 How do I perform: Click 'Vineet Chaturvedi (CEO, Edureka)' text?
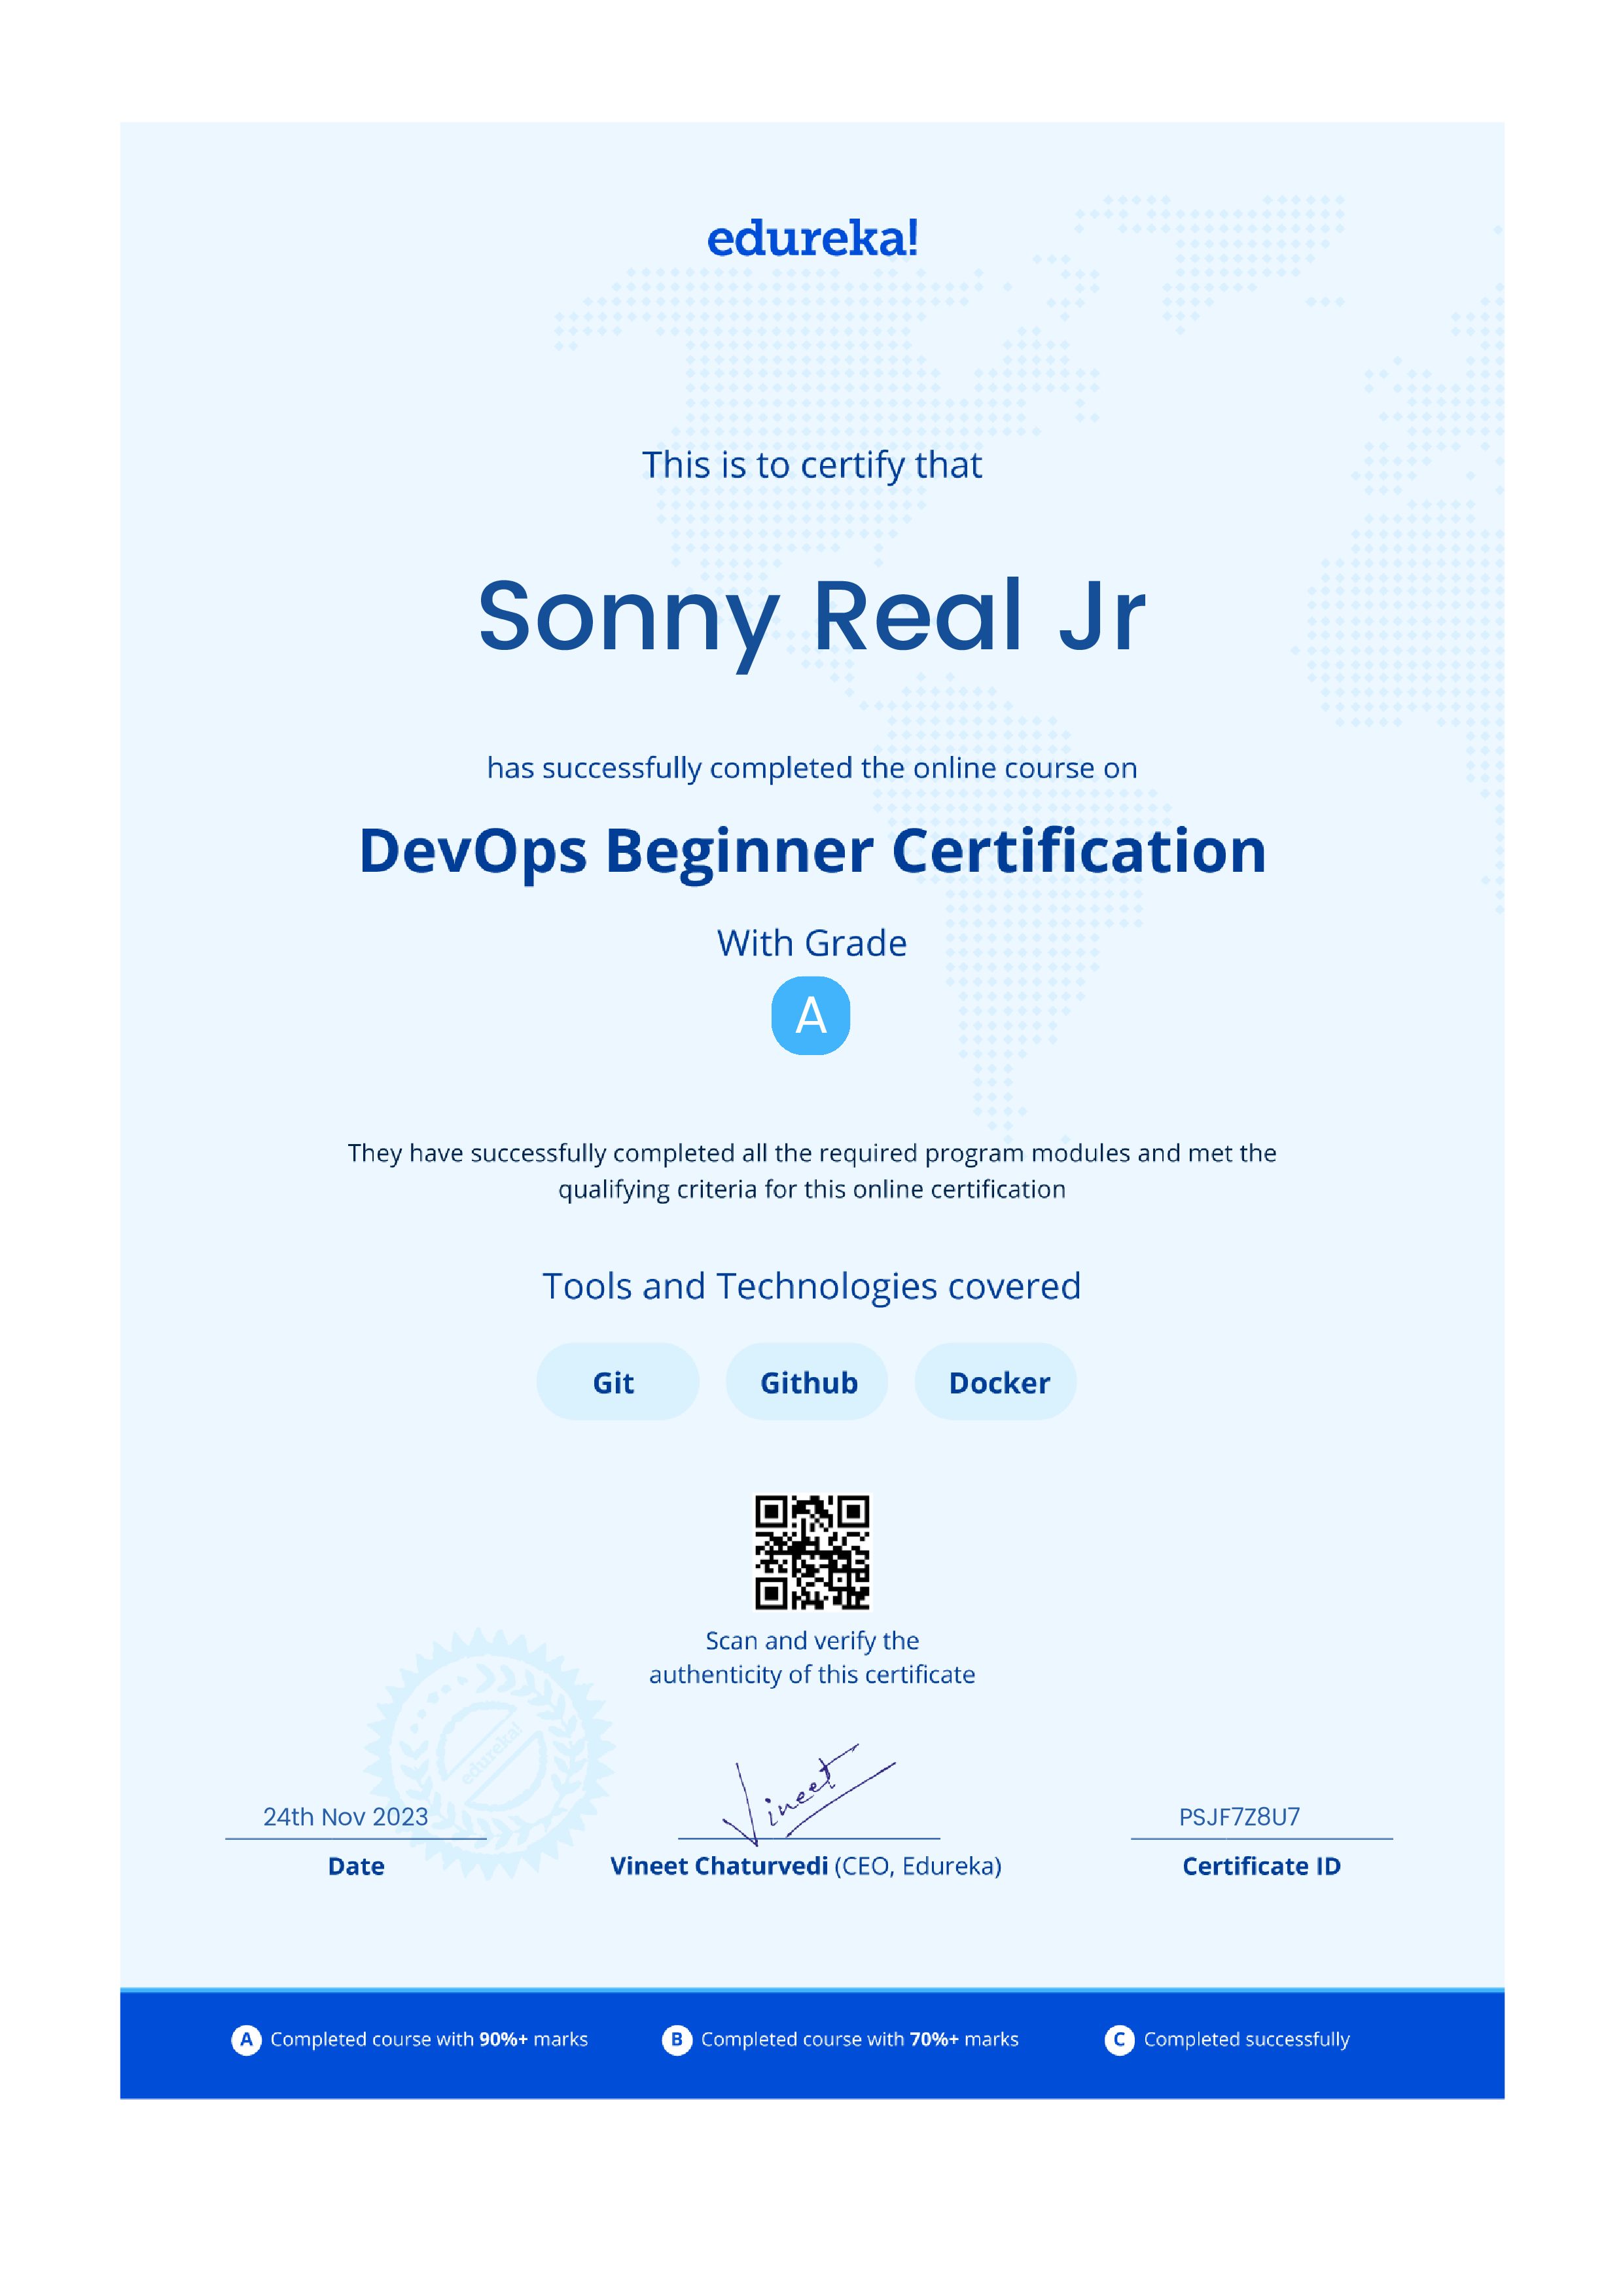[x=806, y=1866]
